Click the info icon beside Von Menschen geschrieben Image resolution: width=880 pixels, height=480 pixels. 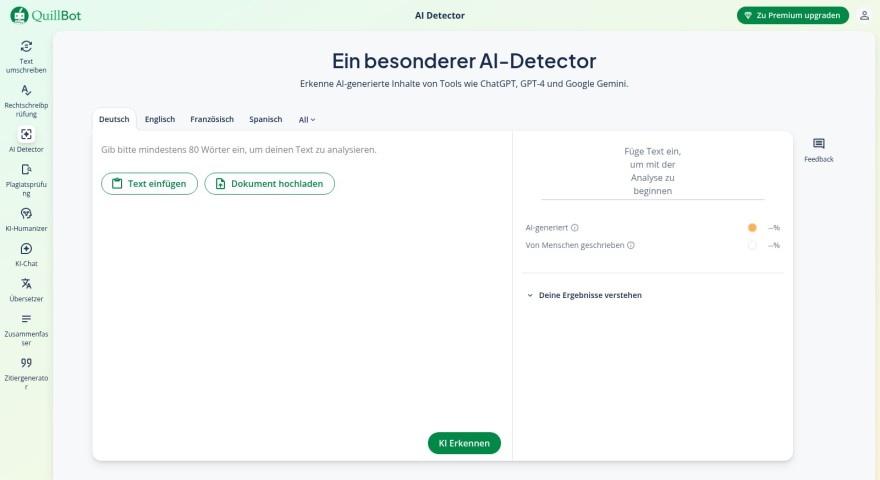(x=631, y=245)
